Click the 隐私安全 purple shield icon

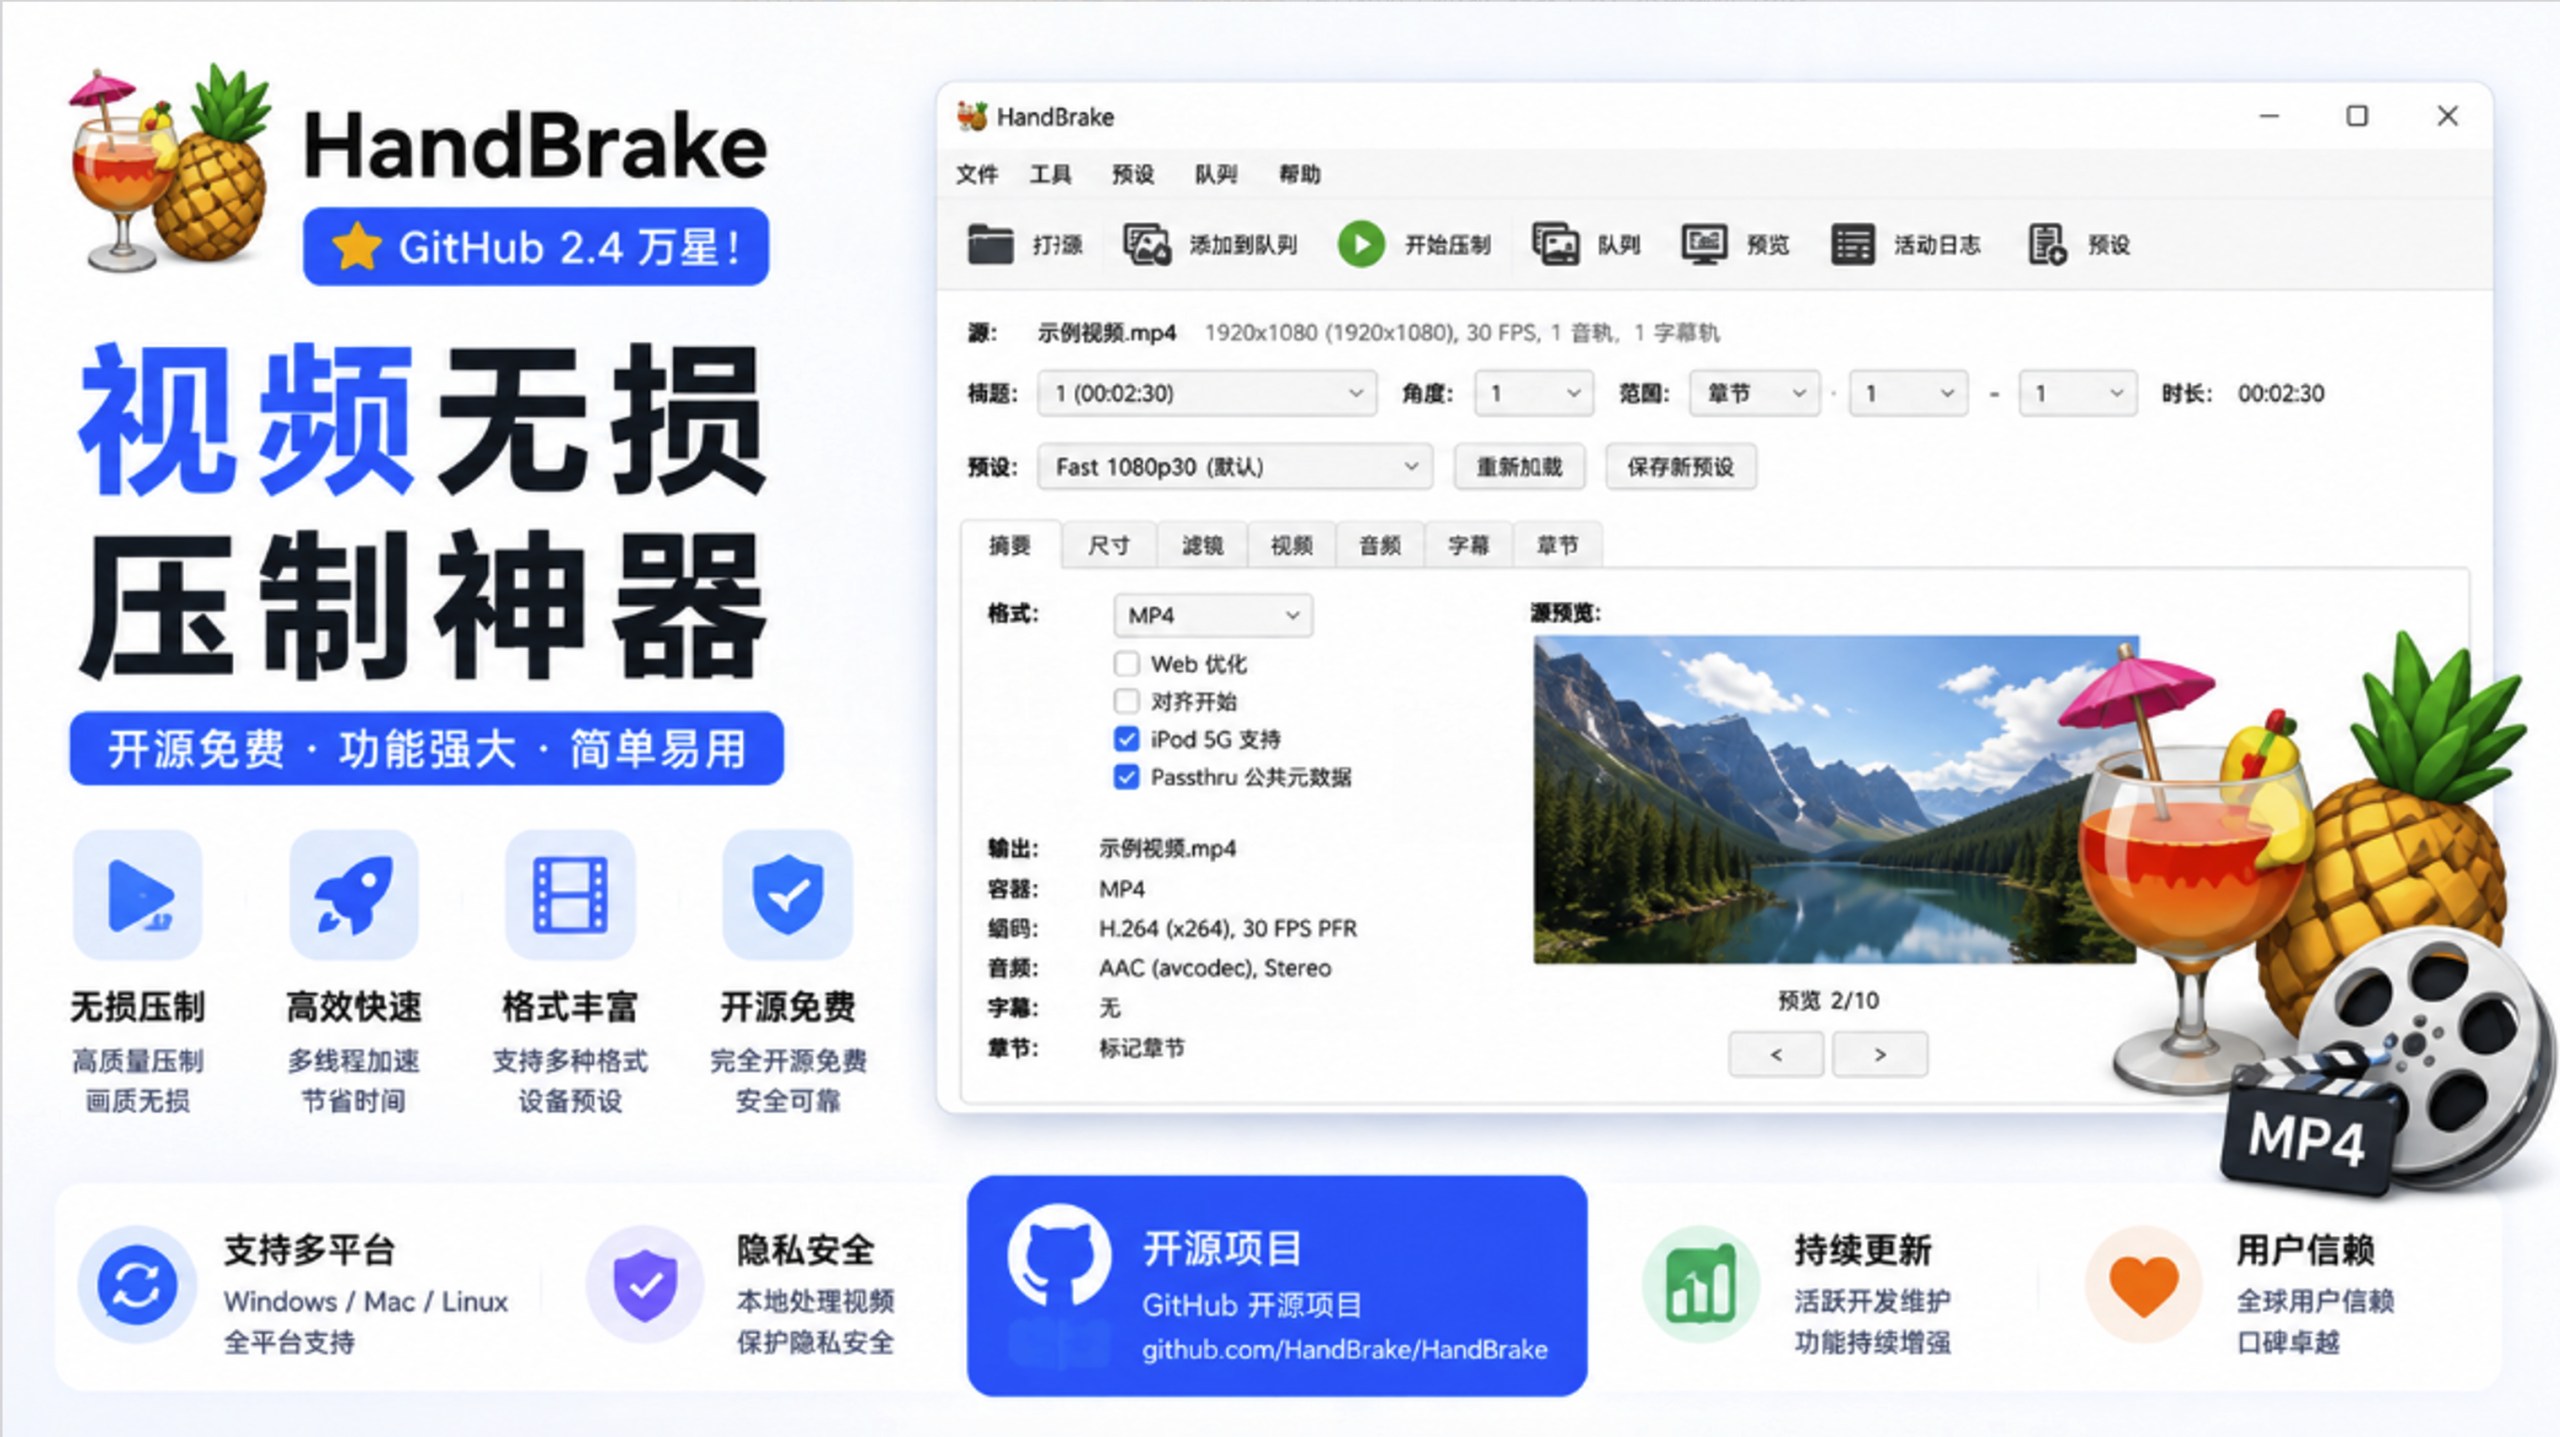pos(645,1285)
